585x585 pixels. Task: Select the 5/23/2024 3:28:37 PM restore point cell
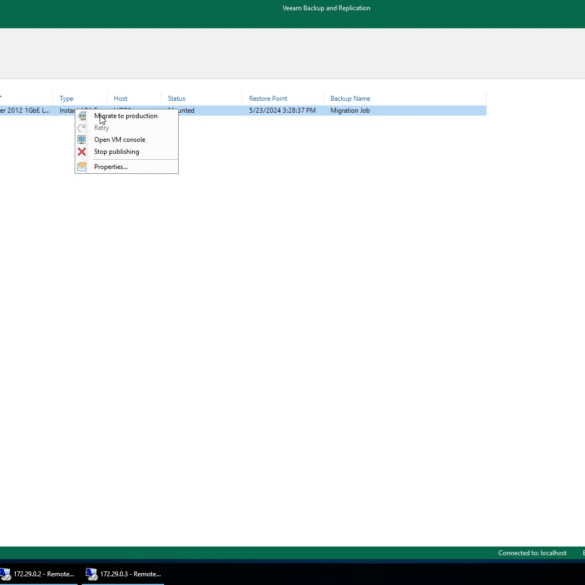click(282, 110)
